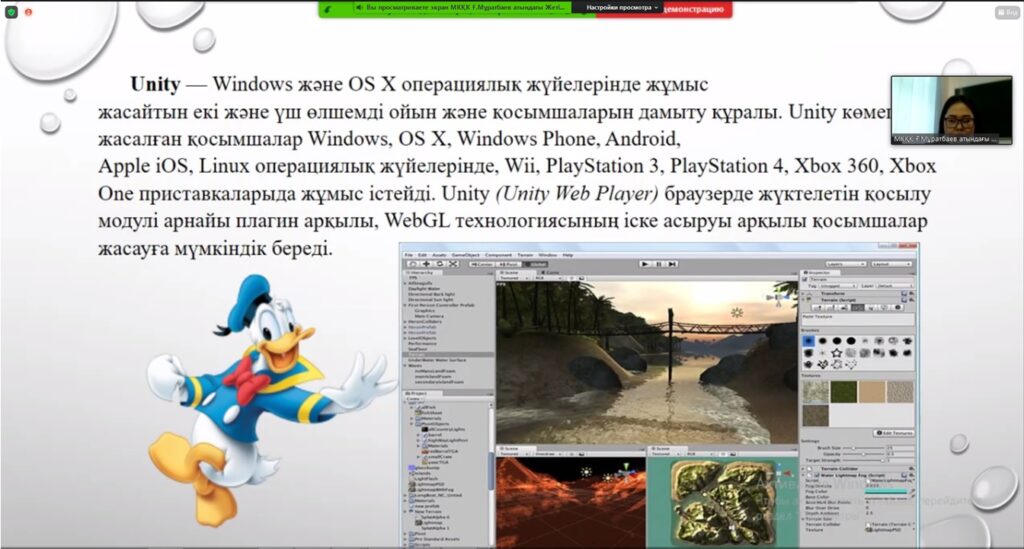Open the Assets menu in Unity
Image resolution: width=1024 pixels, height=549 pixels.
[x=439, y=255]
